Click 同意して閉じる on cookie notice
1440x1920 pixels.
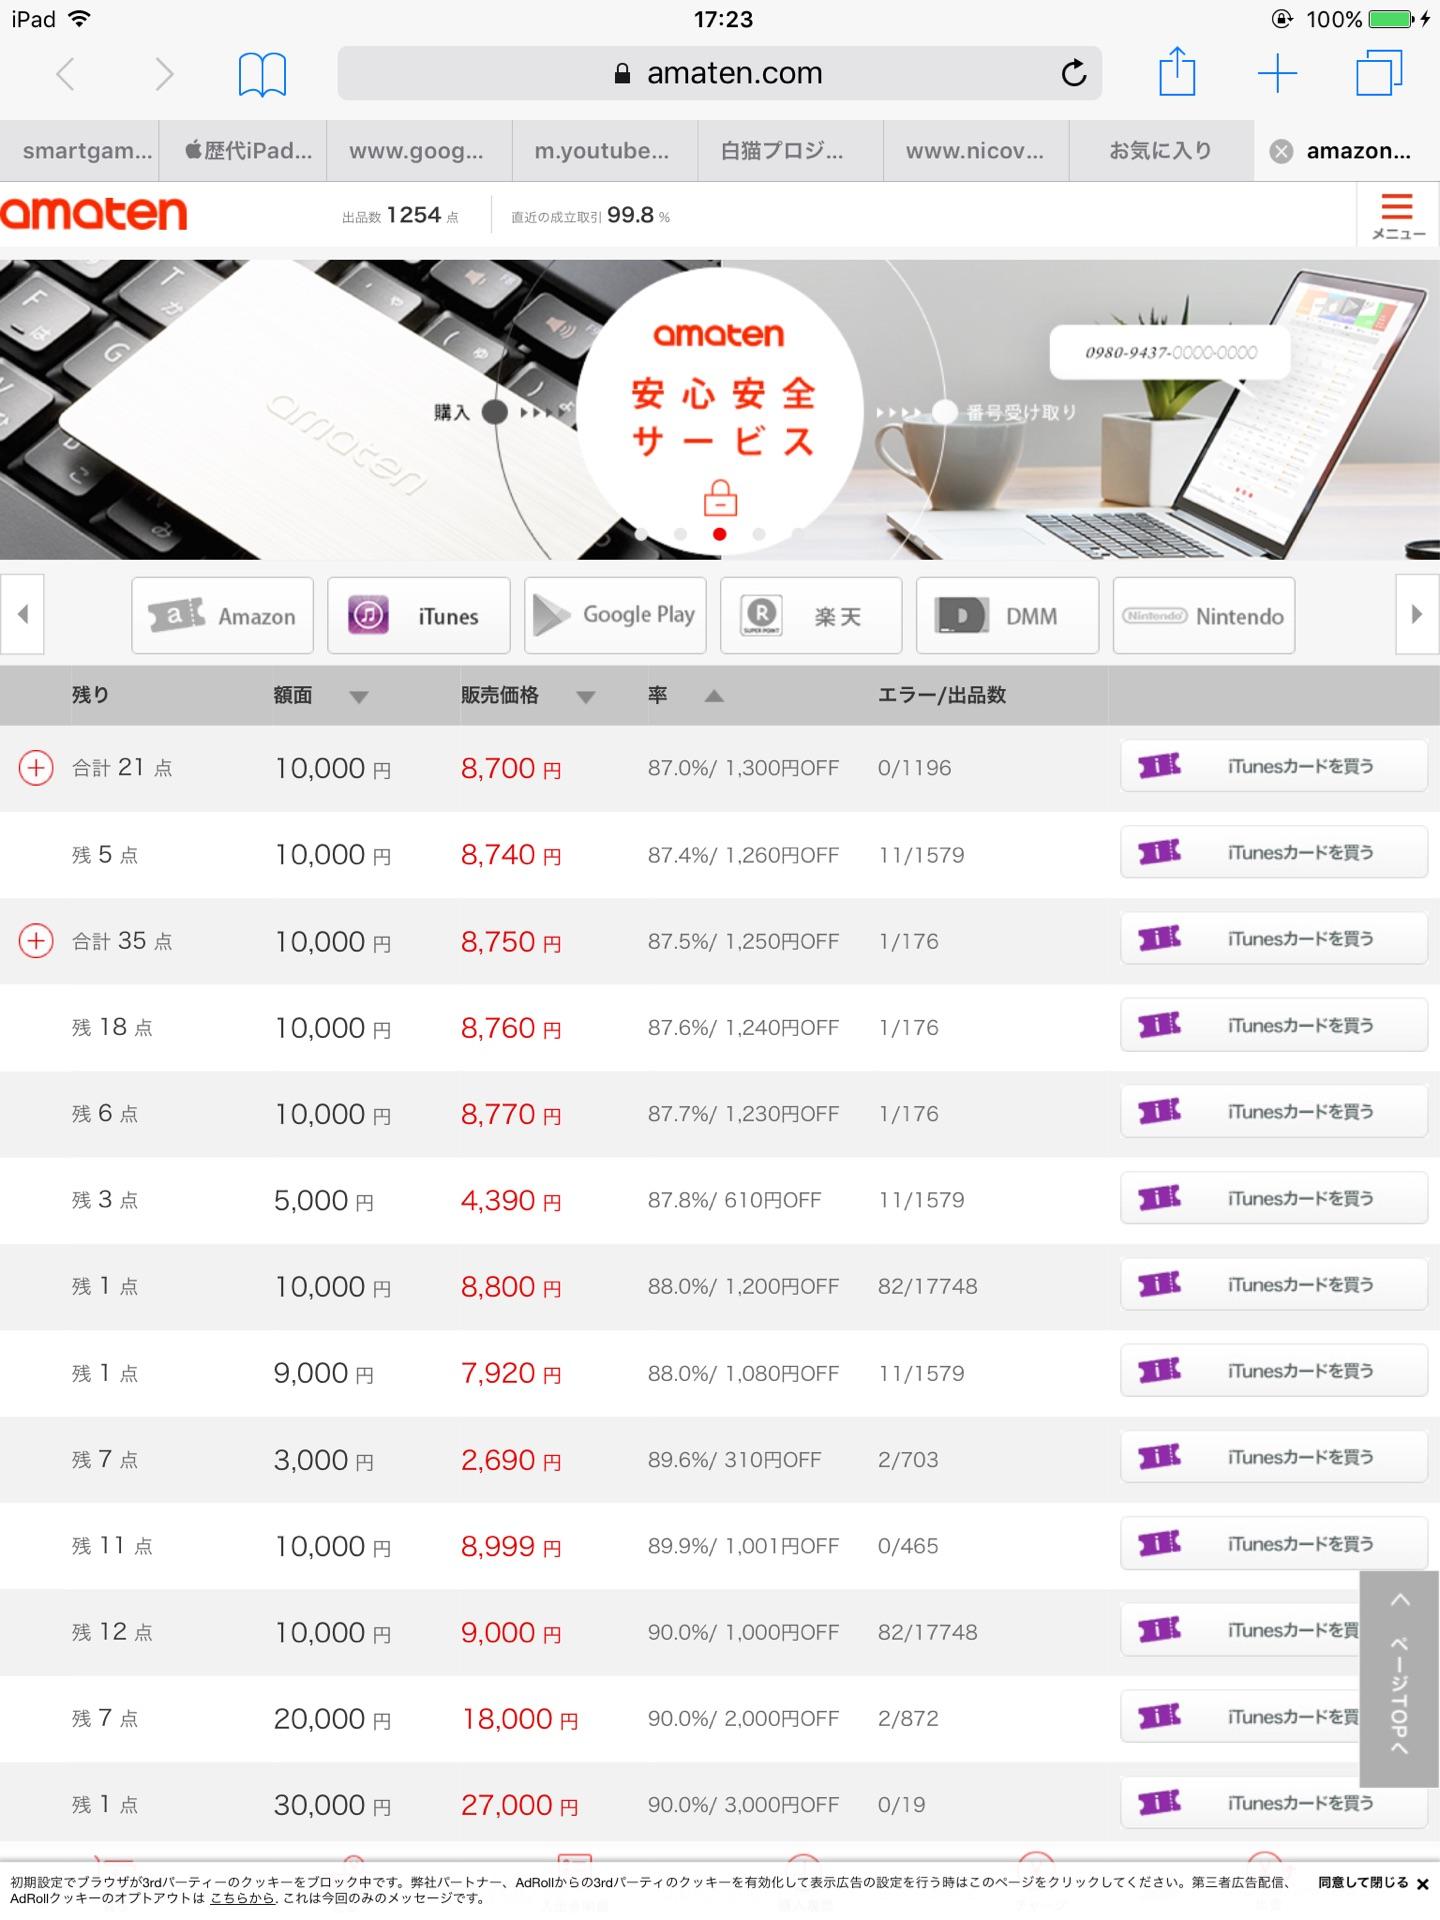coord(1372,1883)
